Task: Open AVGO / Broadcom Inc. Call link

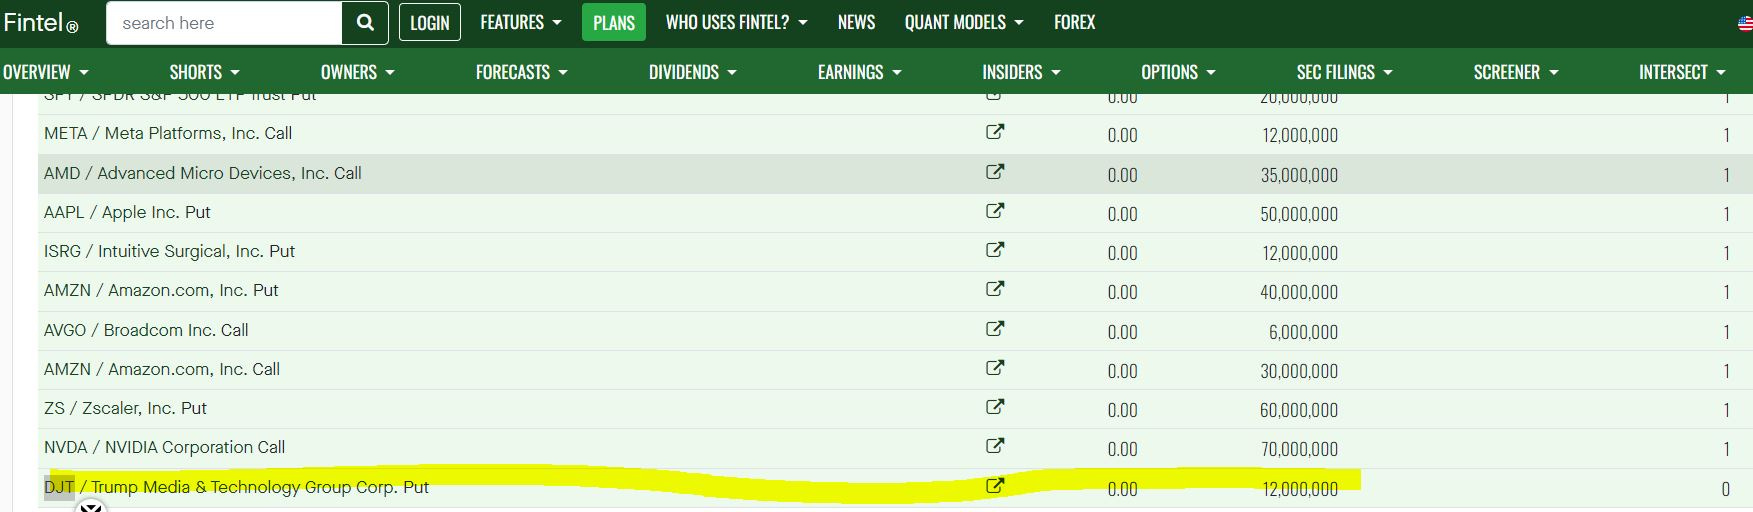Action: (146, 330)
